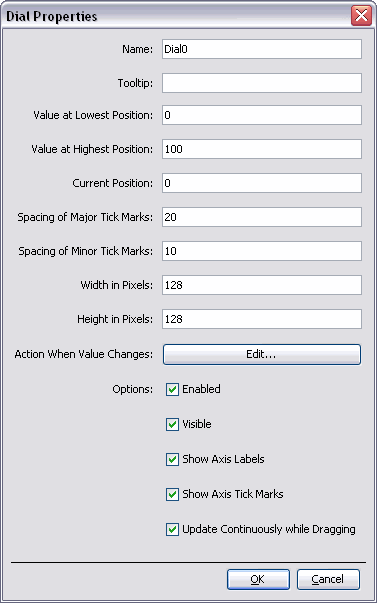This screenshot has width=377, height=603.
Task: Close the Dial Properties window
Action: point(361,16)
